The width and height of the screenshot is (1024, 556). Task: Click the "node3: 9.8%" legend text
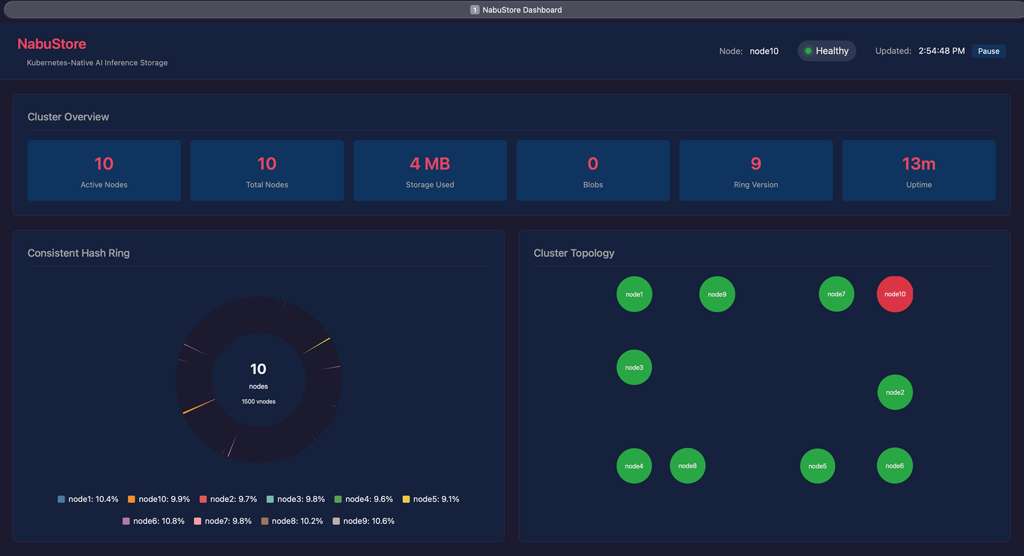301,499
